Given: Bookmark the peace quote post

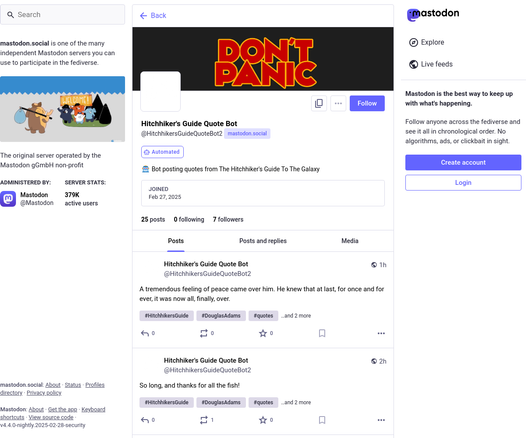Looking at the screenshot, I should point(322,333).
